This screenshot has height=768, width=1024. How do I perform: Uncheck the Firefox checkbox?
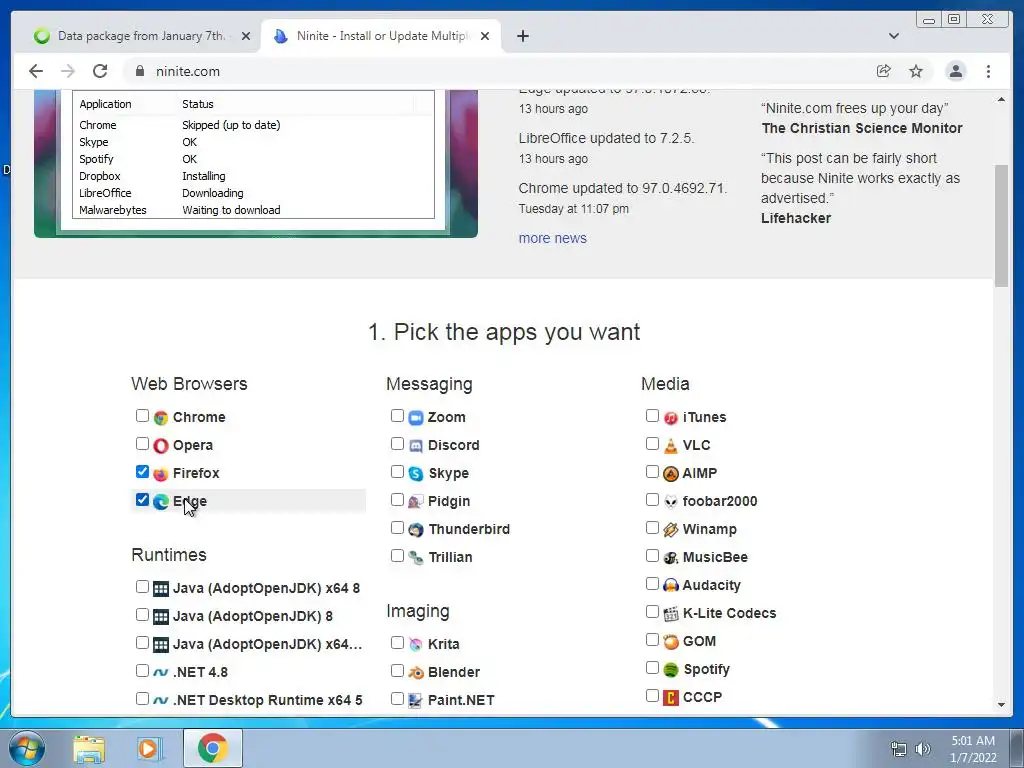(142, 472)
